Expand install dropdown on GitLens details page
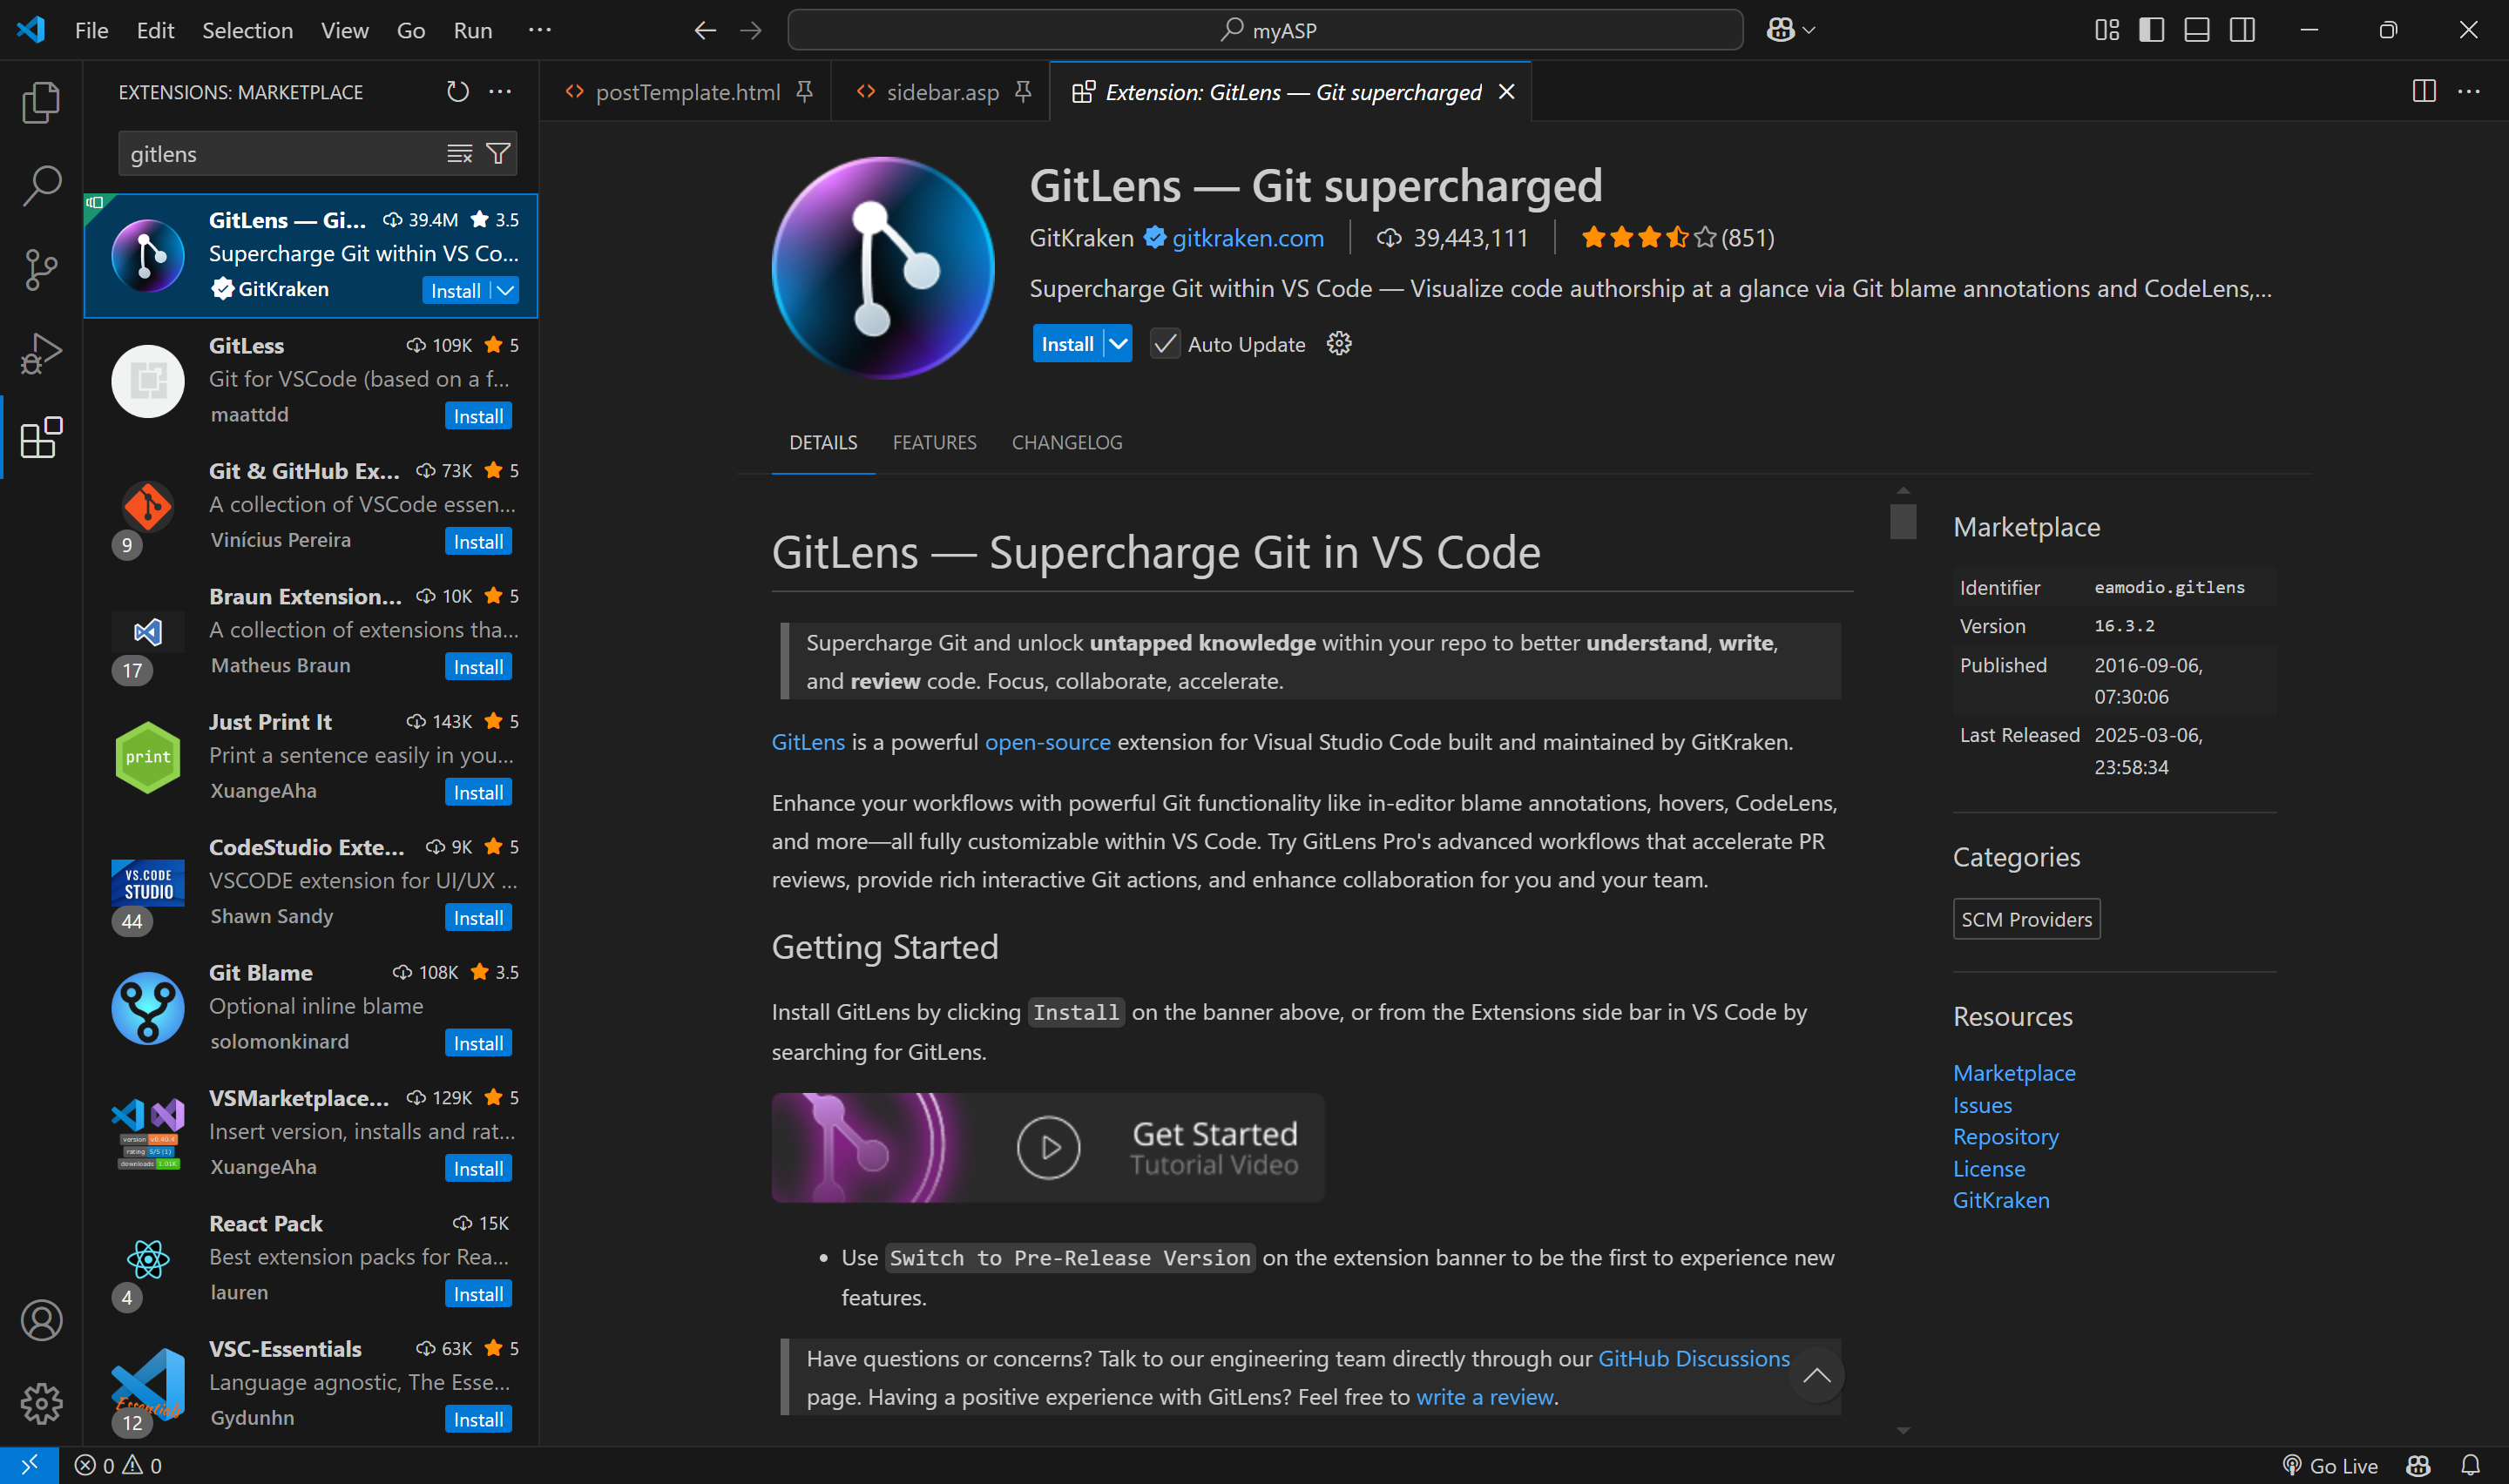 [x=1118, y=344]
